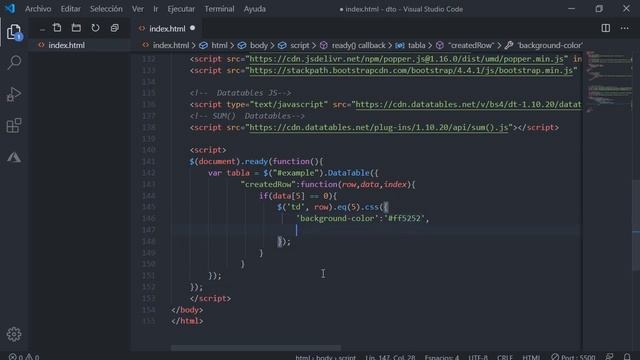Open the Archivo menu
Image resolution: width=640 pixels, height=360 pixels.
click(x=38, y=9)
